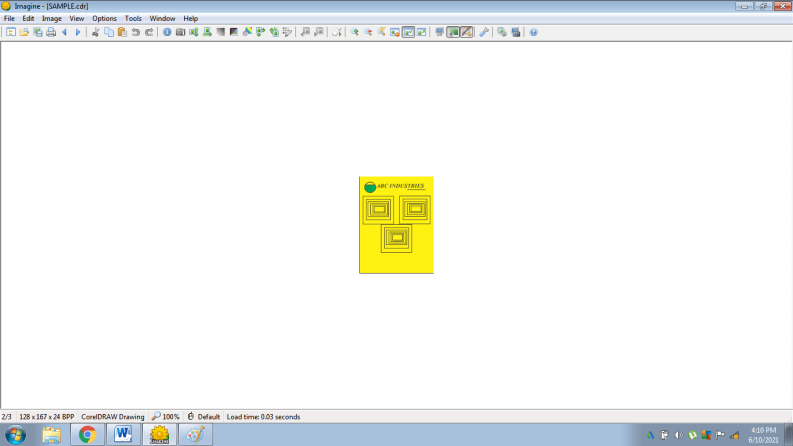Click the negative/invert colors icon

coord(234,32)
